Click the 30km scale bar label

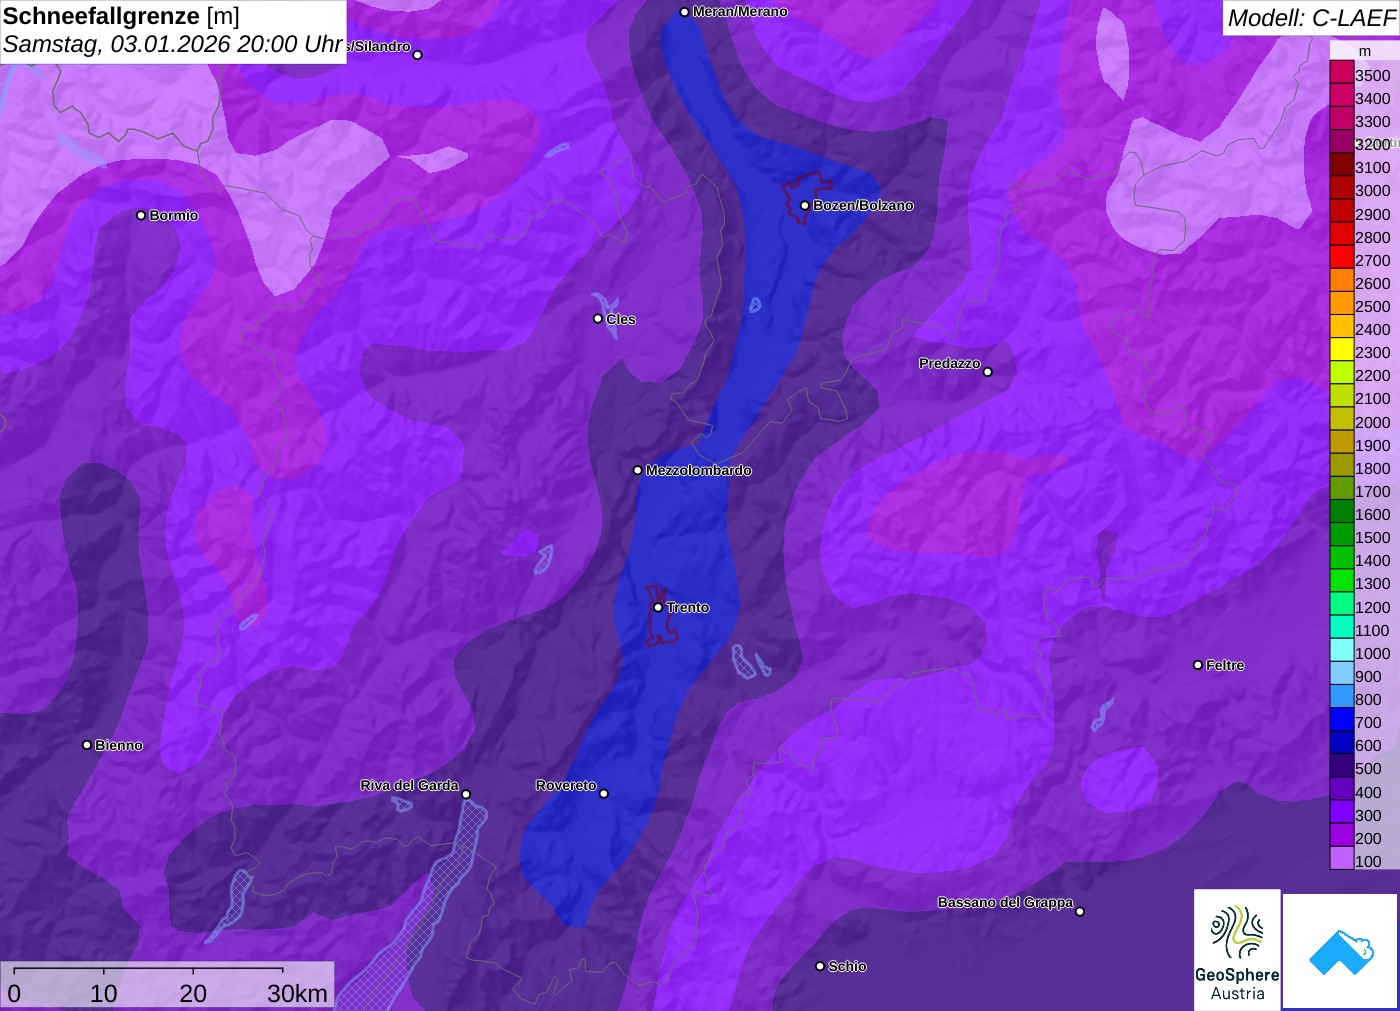pos(297,993)
